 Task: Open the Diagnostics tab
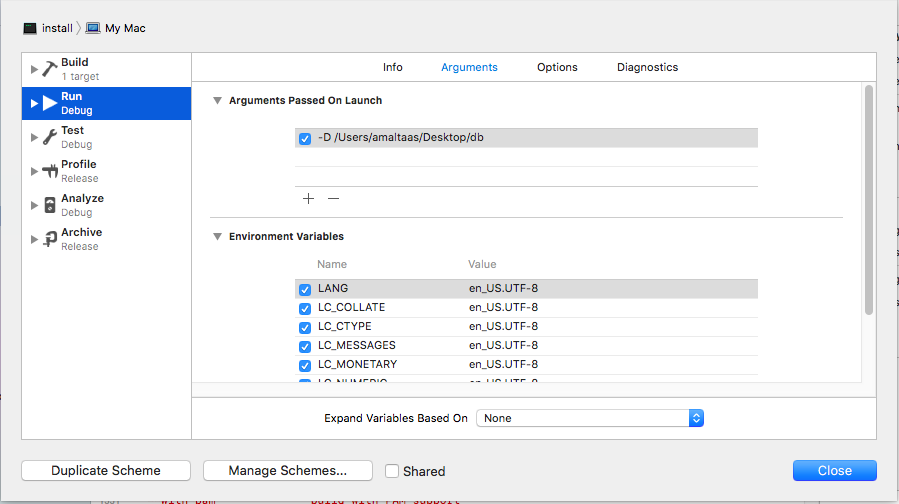point(647,67)
